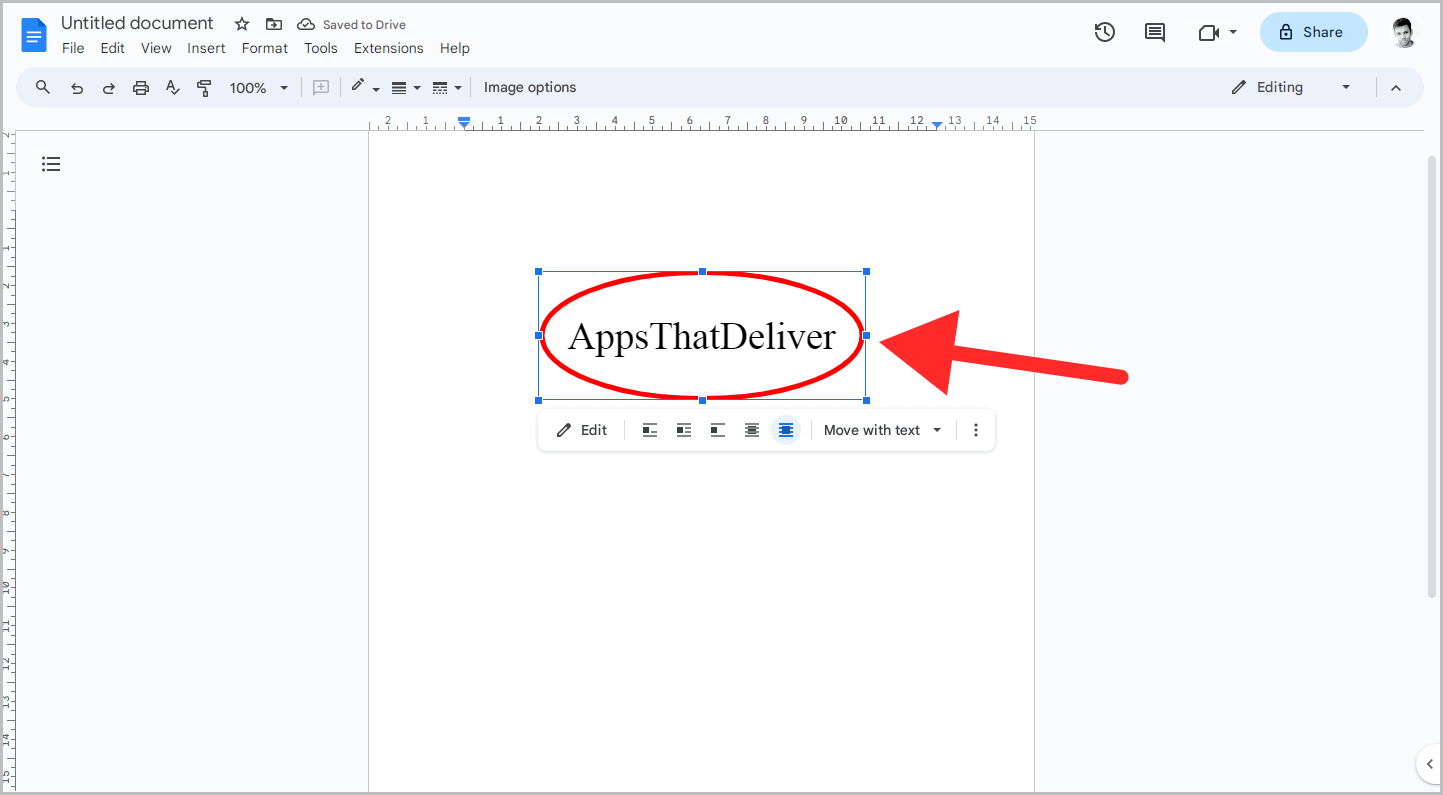
Task: Redo the last action
Action: (108, 87)
